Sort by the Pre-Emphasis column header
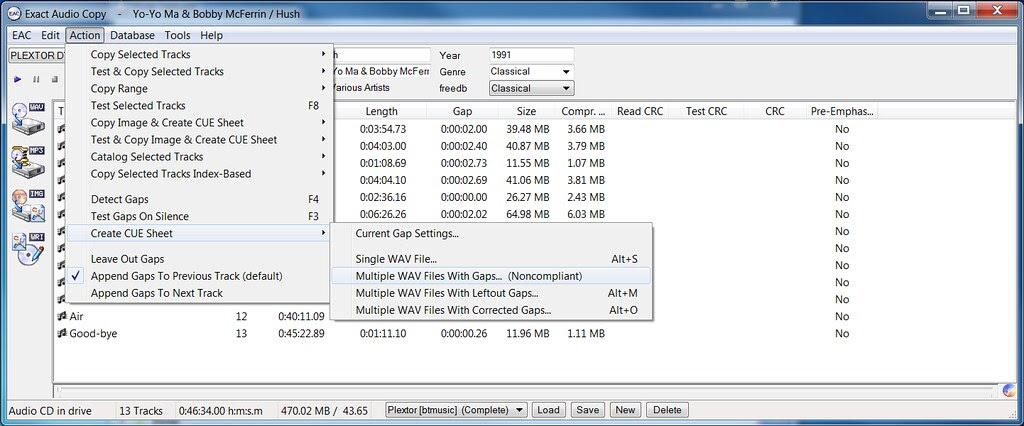 (842, 112)
